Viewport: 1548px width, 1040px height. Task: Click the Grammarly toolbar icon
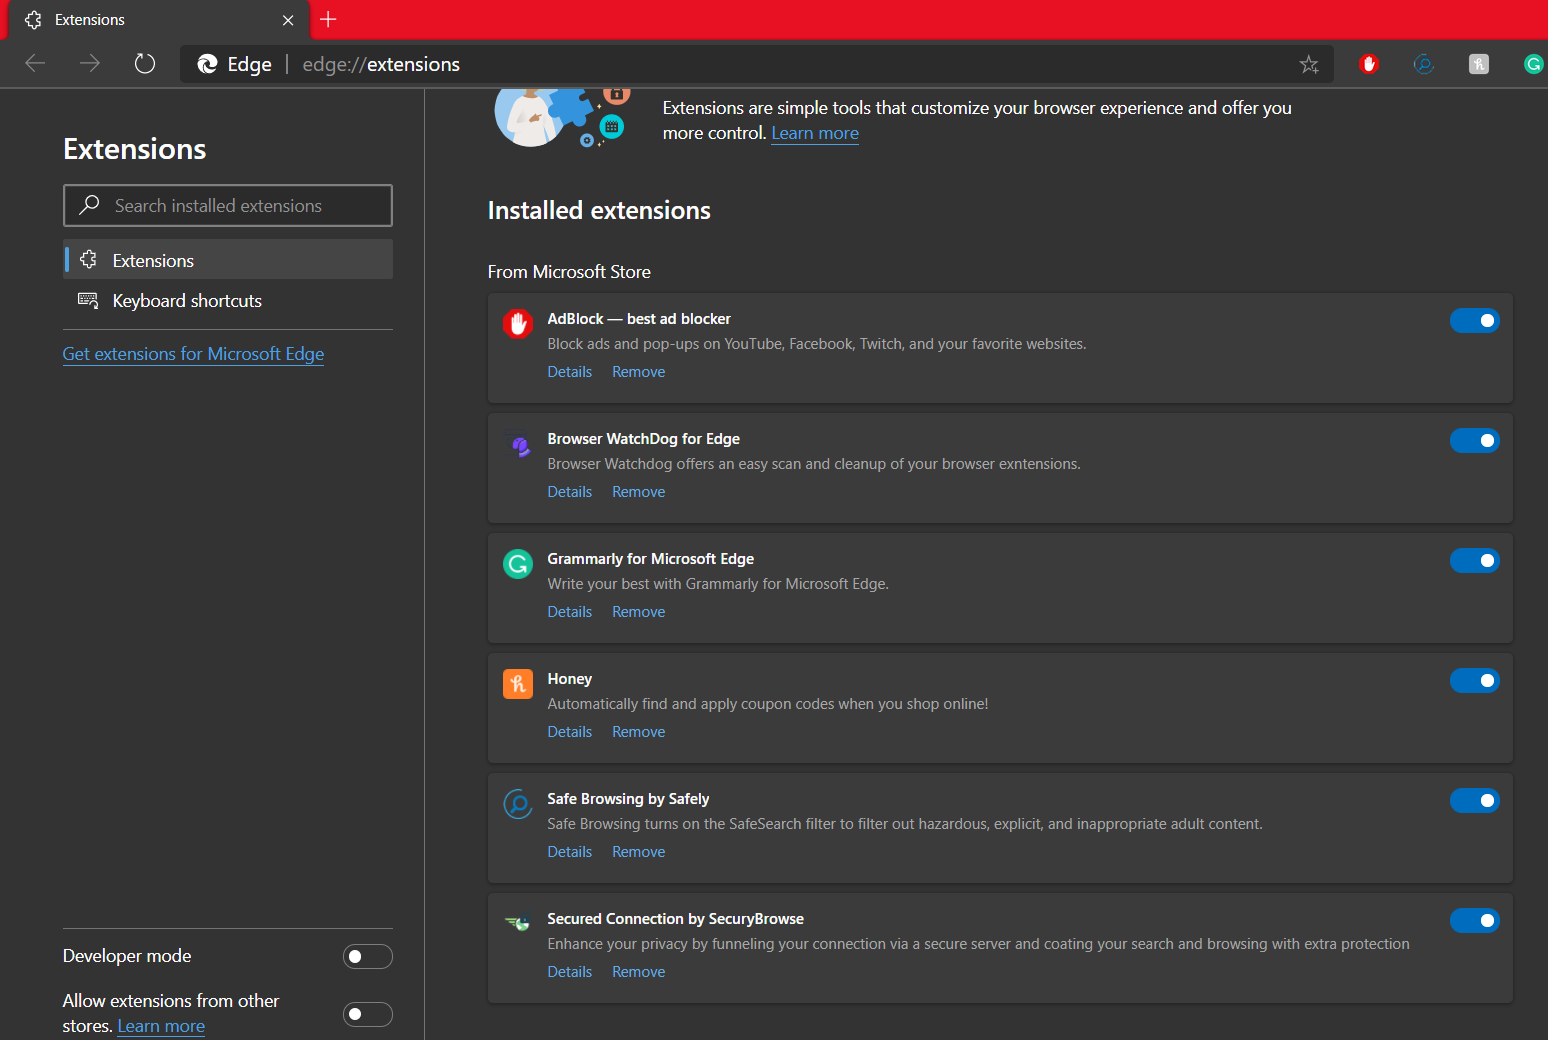coord(1533,64)
